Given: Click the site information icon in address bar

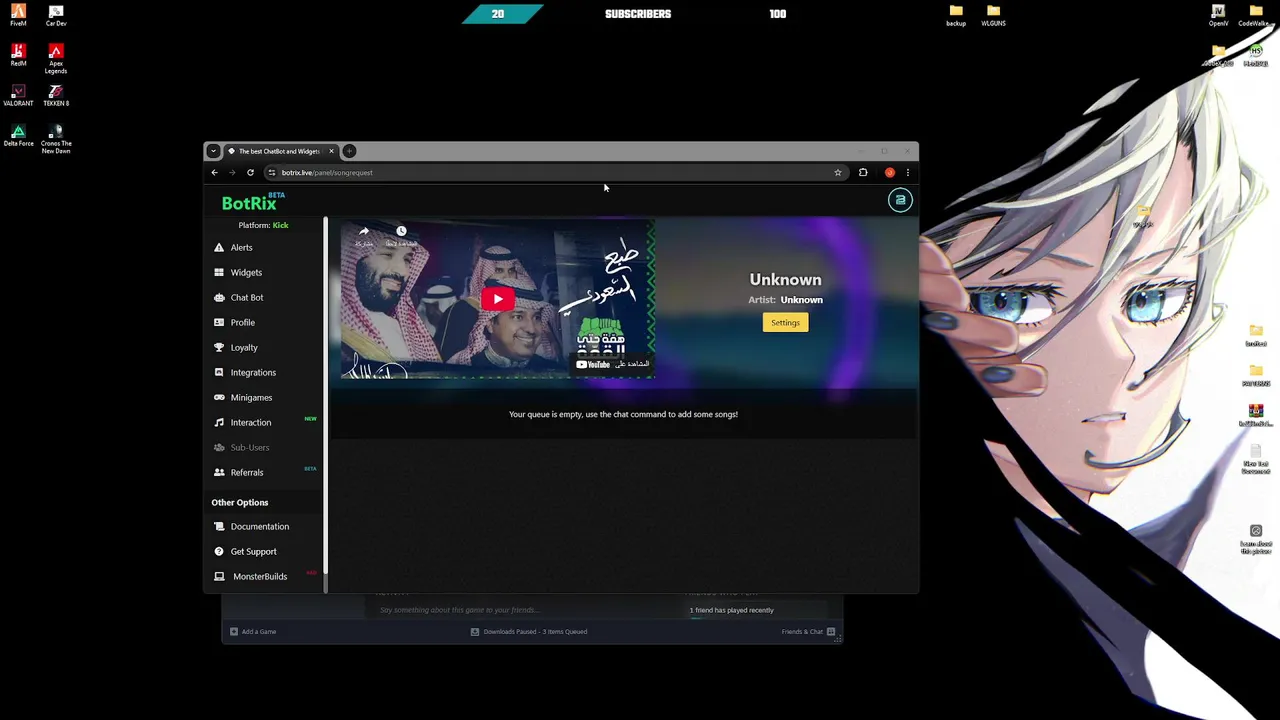Looking at the screenshot, I should [x=271, y=172].
